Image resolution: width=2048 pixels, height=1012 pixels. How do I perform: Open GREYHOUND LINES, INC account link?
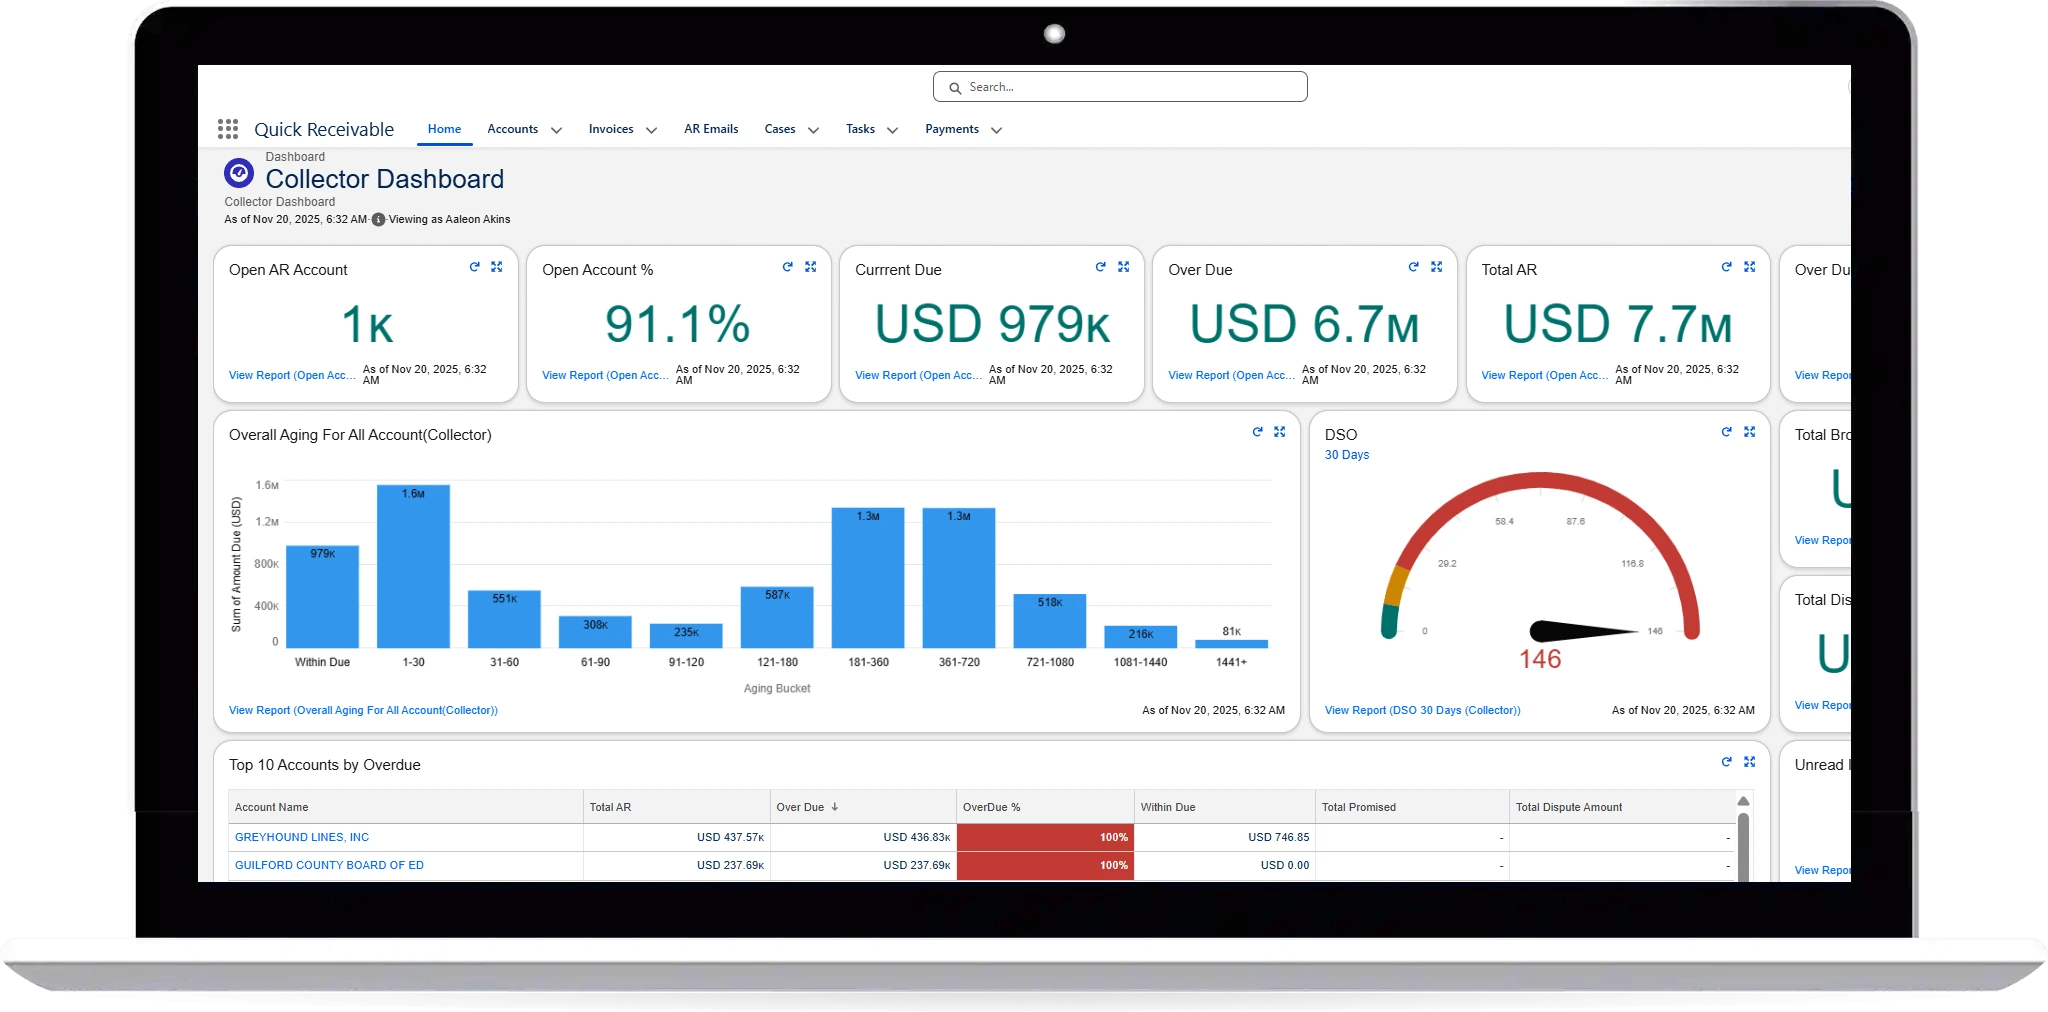coord(302,837)
